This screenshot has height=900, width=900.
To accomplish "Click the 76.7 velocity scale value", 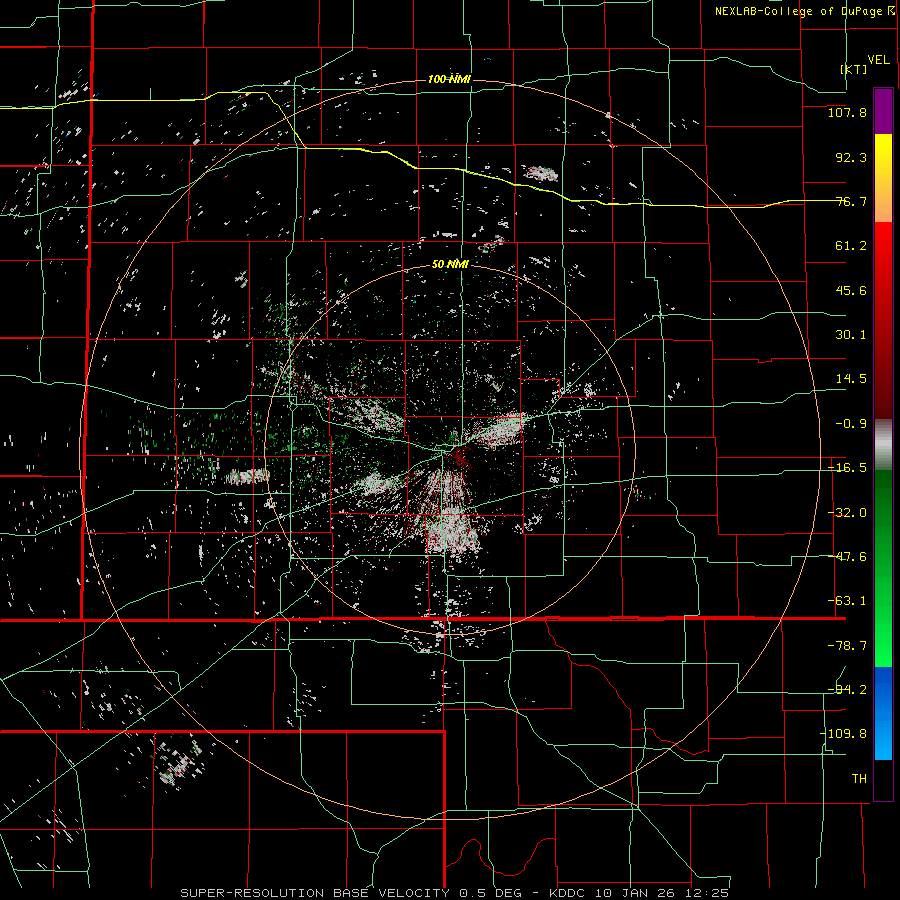I will 851,201.
